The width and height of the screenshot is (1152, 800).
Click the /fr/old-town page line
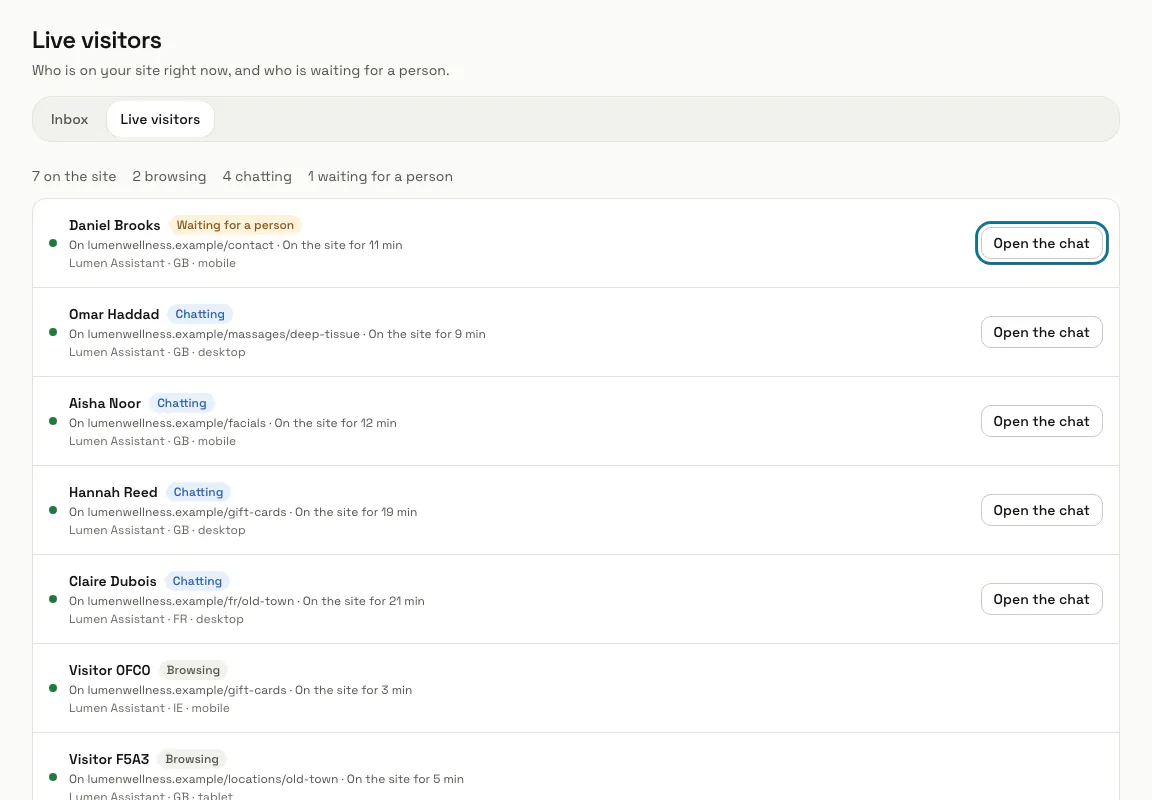(247, 600)
